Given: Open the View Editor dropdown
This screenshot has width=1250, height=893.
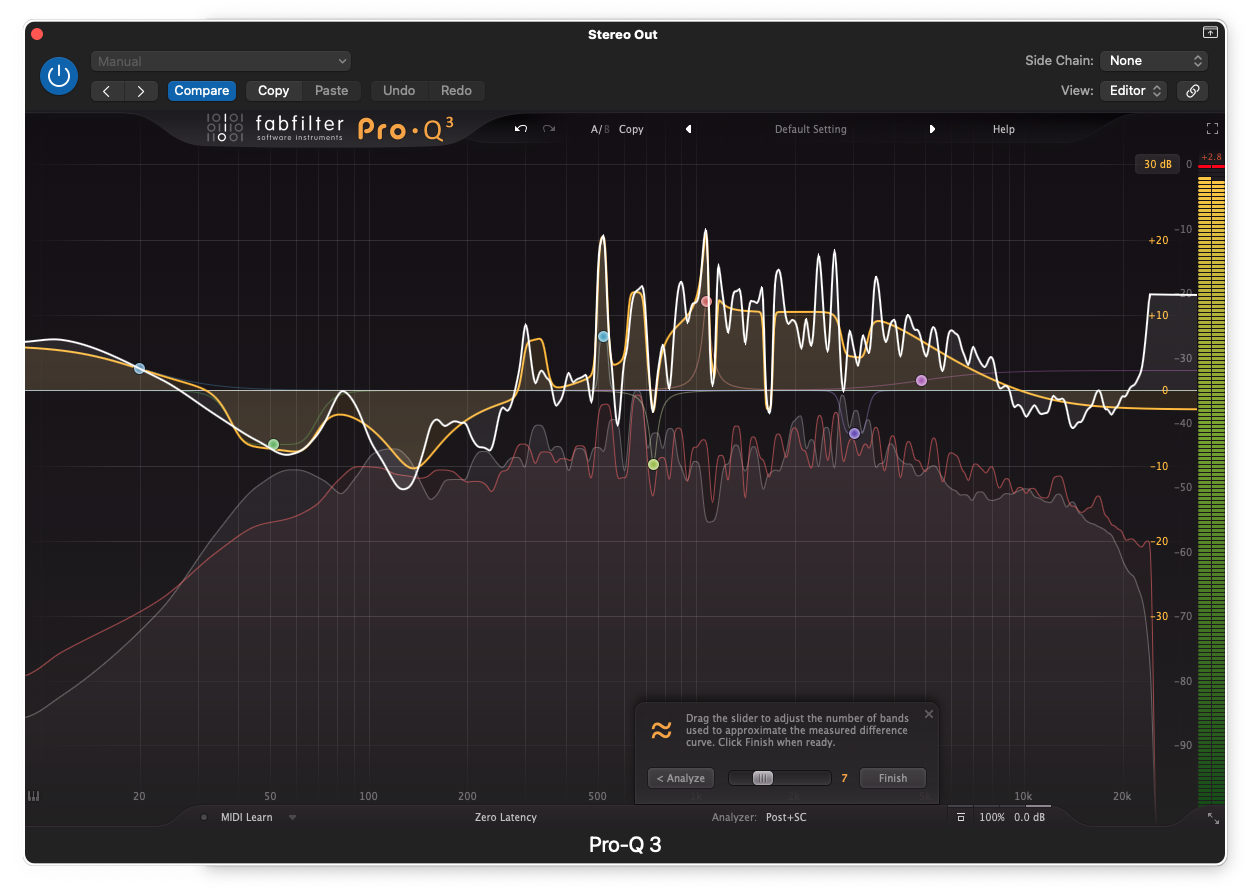Looking at the screenshot, I should pyautogui.click(x=1134, y=90).
